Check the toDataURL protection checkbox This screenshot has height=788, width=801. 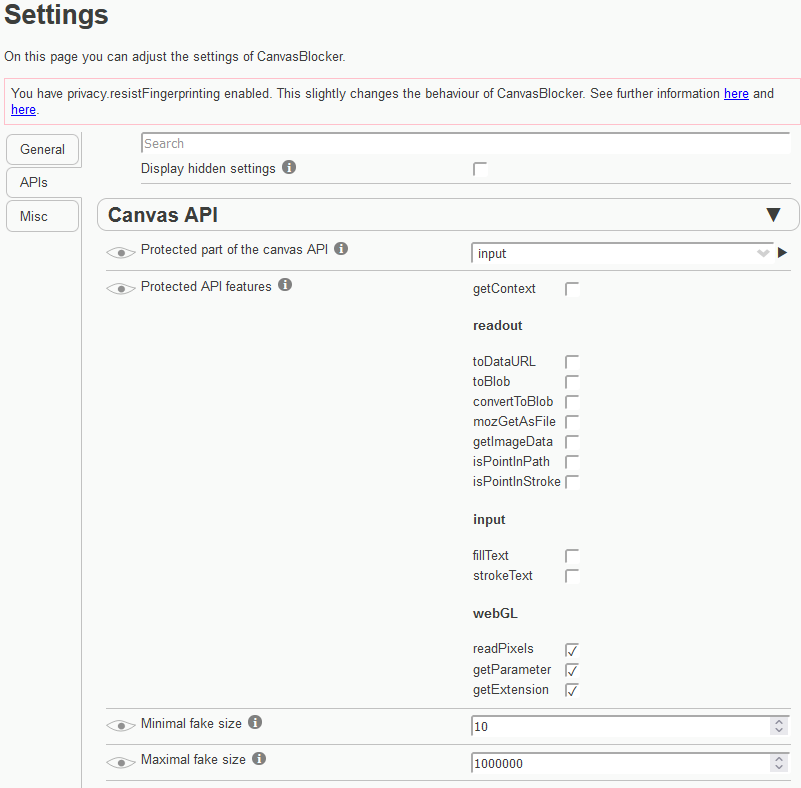pyautogui.click(x=571, y=361)
